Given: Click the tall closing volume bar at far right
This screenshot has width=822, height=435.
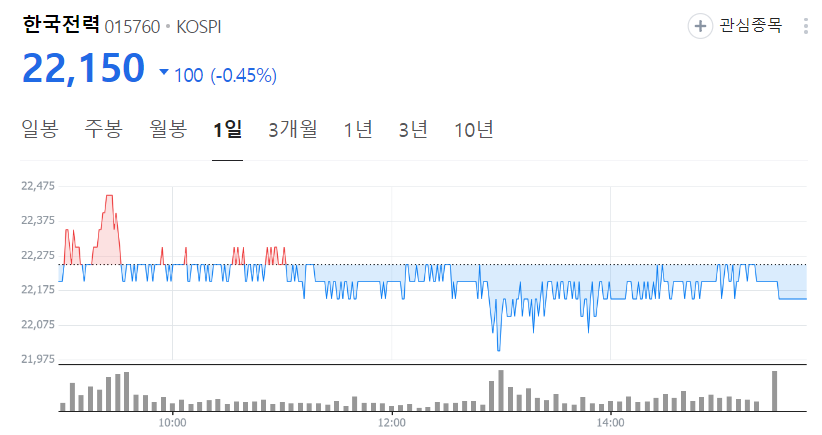Looking at the screenshot, I should click(x=774, y=391).
